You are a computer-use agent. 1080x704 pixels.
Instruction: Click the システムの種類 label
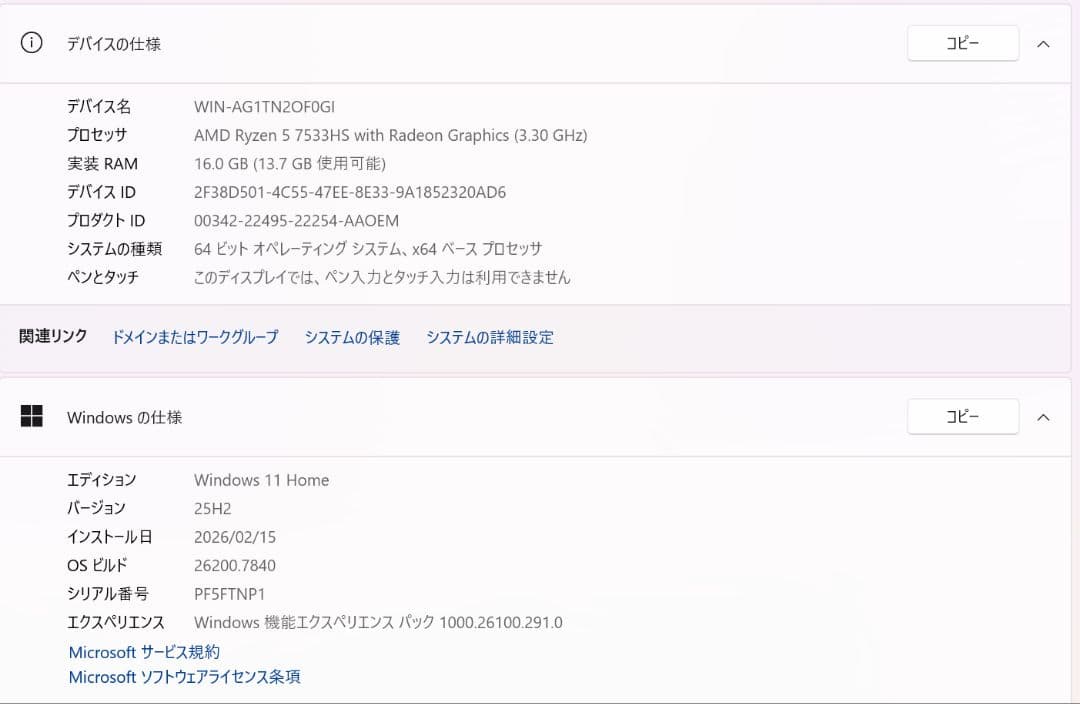114,249
